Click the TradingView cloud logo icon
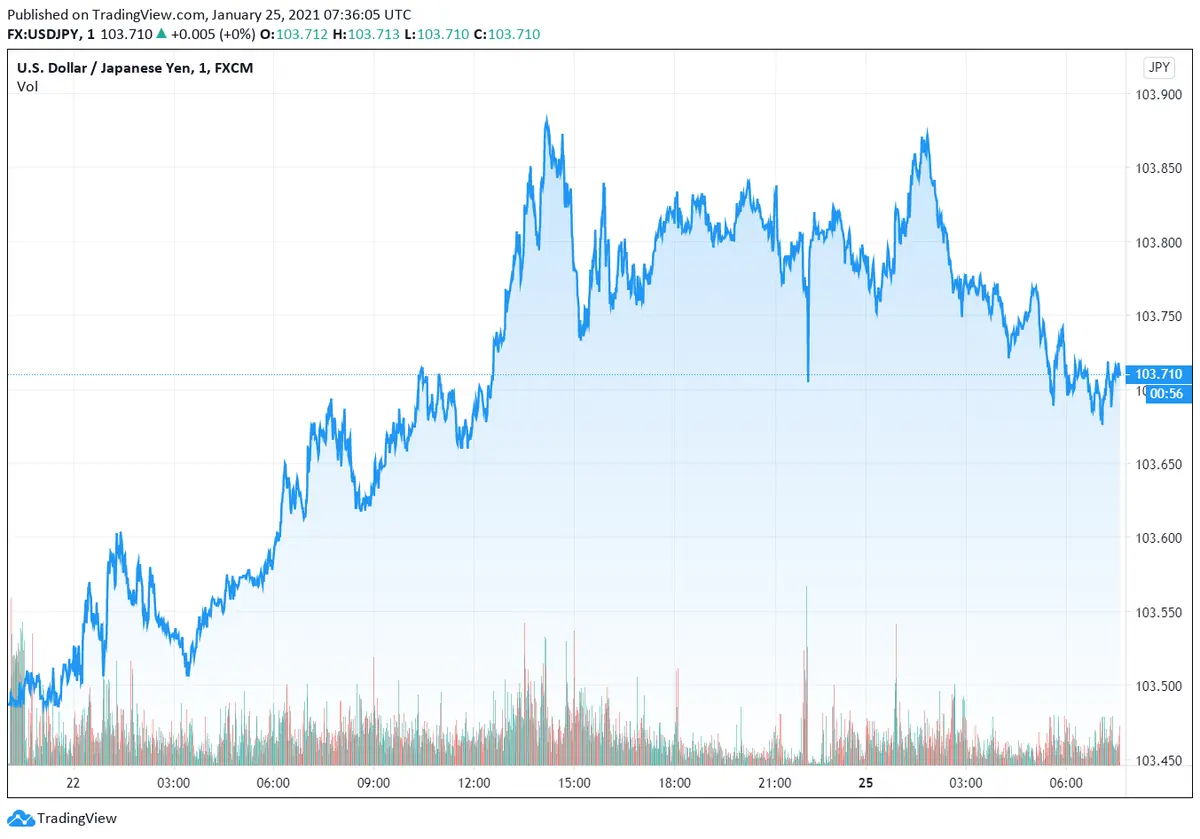Screen dimensions: 1200x839 pos(21,818)
